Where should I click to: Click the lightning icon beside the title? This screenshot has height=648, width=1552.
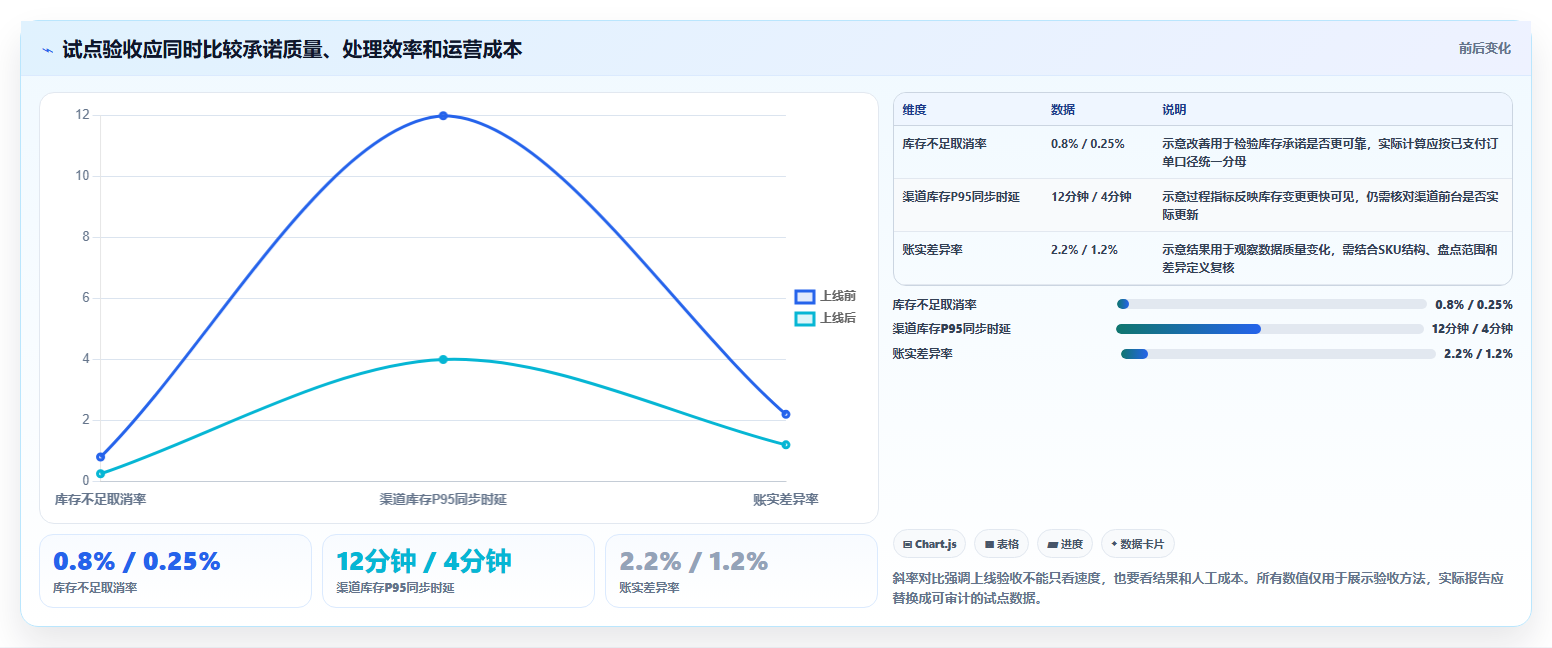47,50
